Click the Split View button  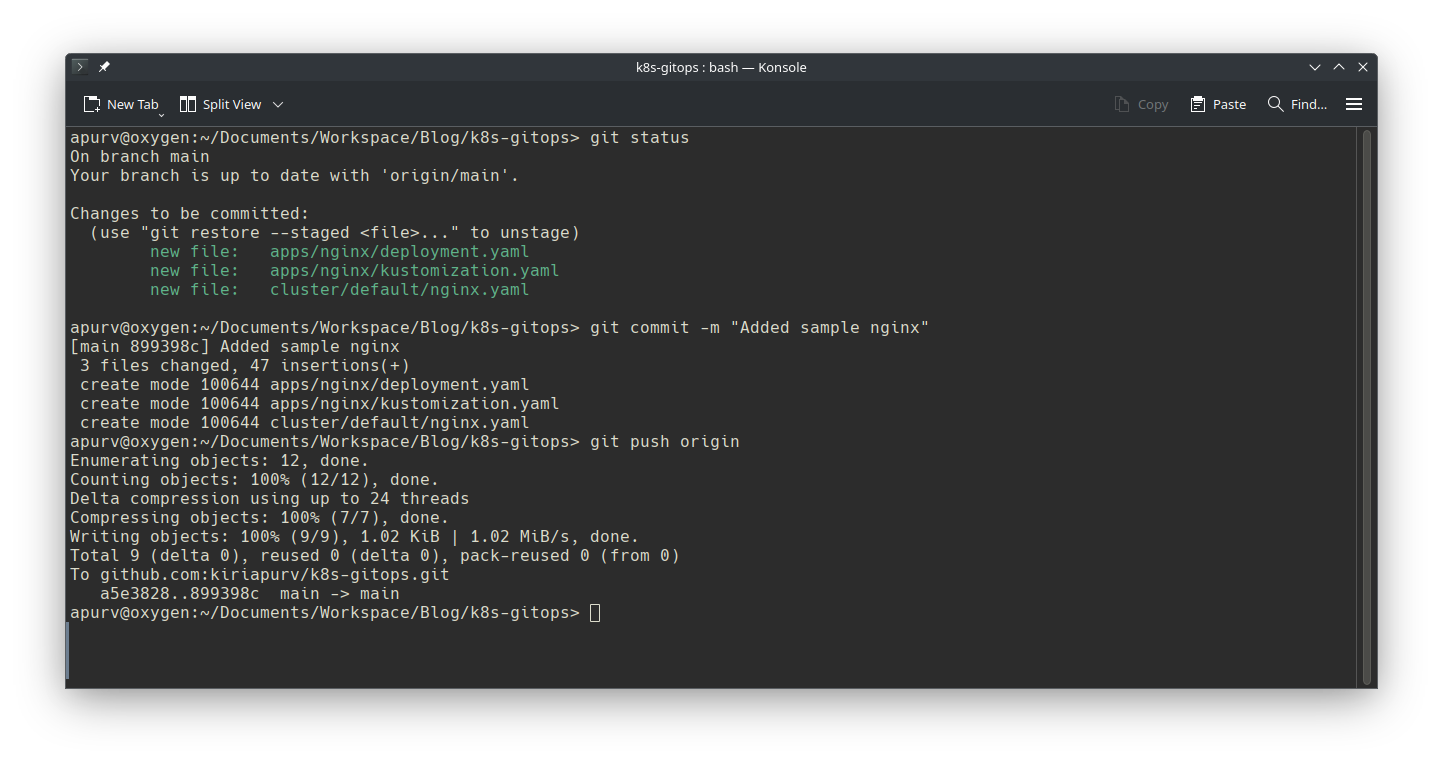point(220,104)
